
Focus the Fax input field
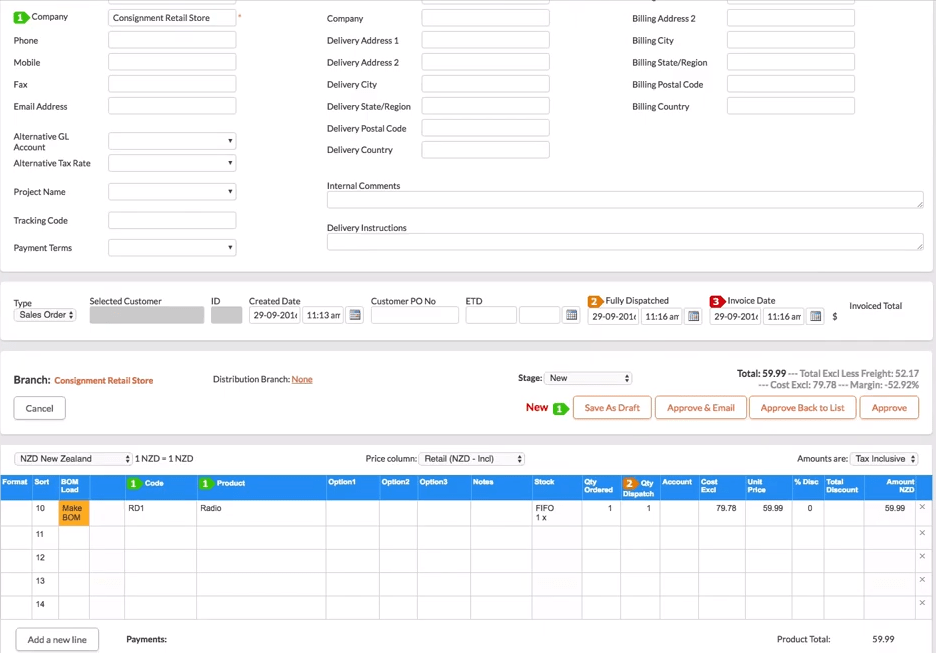click(172, 84)
